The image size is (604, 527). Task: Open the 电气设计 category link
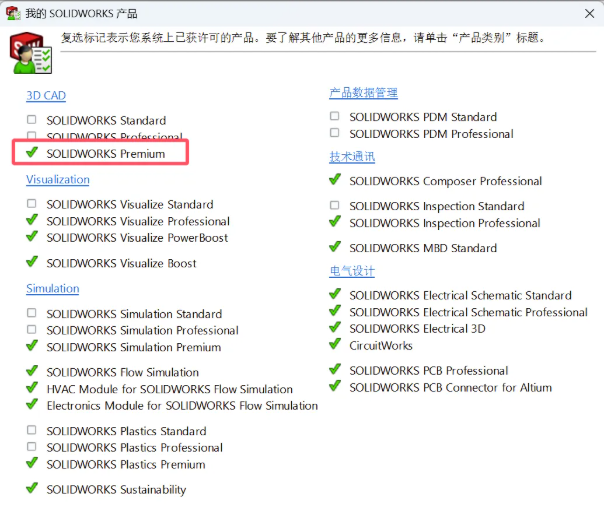[x=352, y=271]
